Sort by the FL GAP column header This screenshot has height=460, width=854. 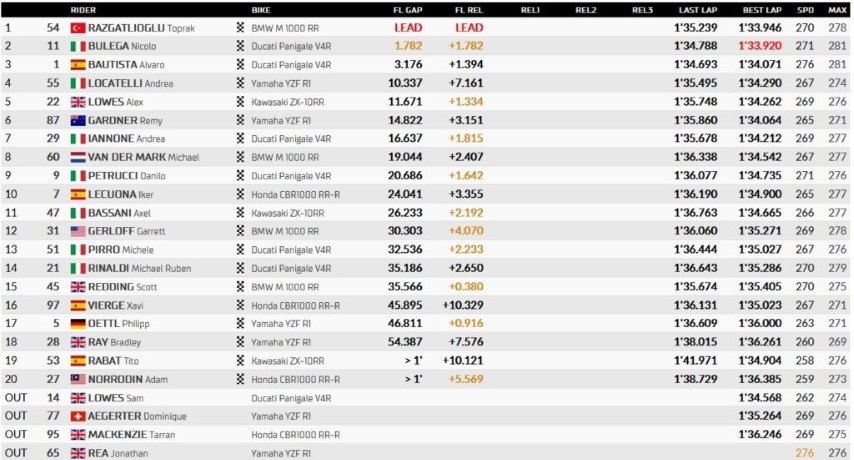click(407, 10)
